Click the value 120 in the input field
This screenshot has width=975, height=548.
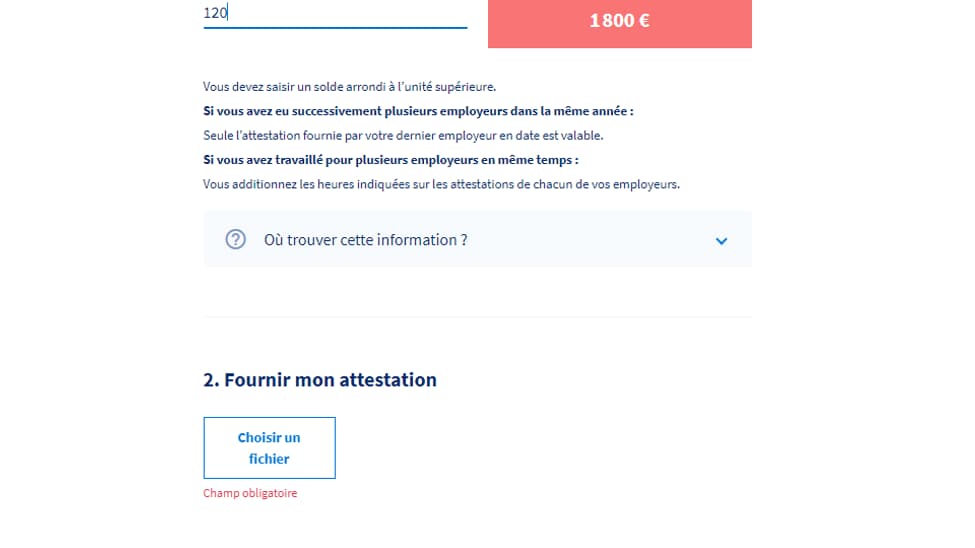215,13
